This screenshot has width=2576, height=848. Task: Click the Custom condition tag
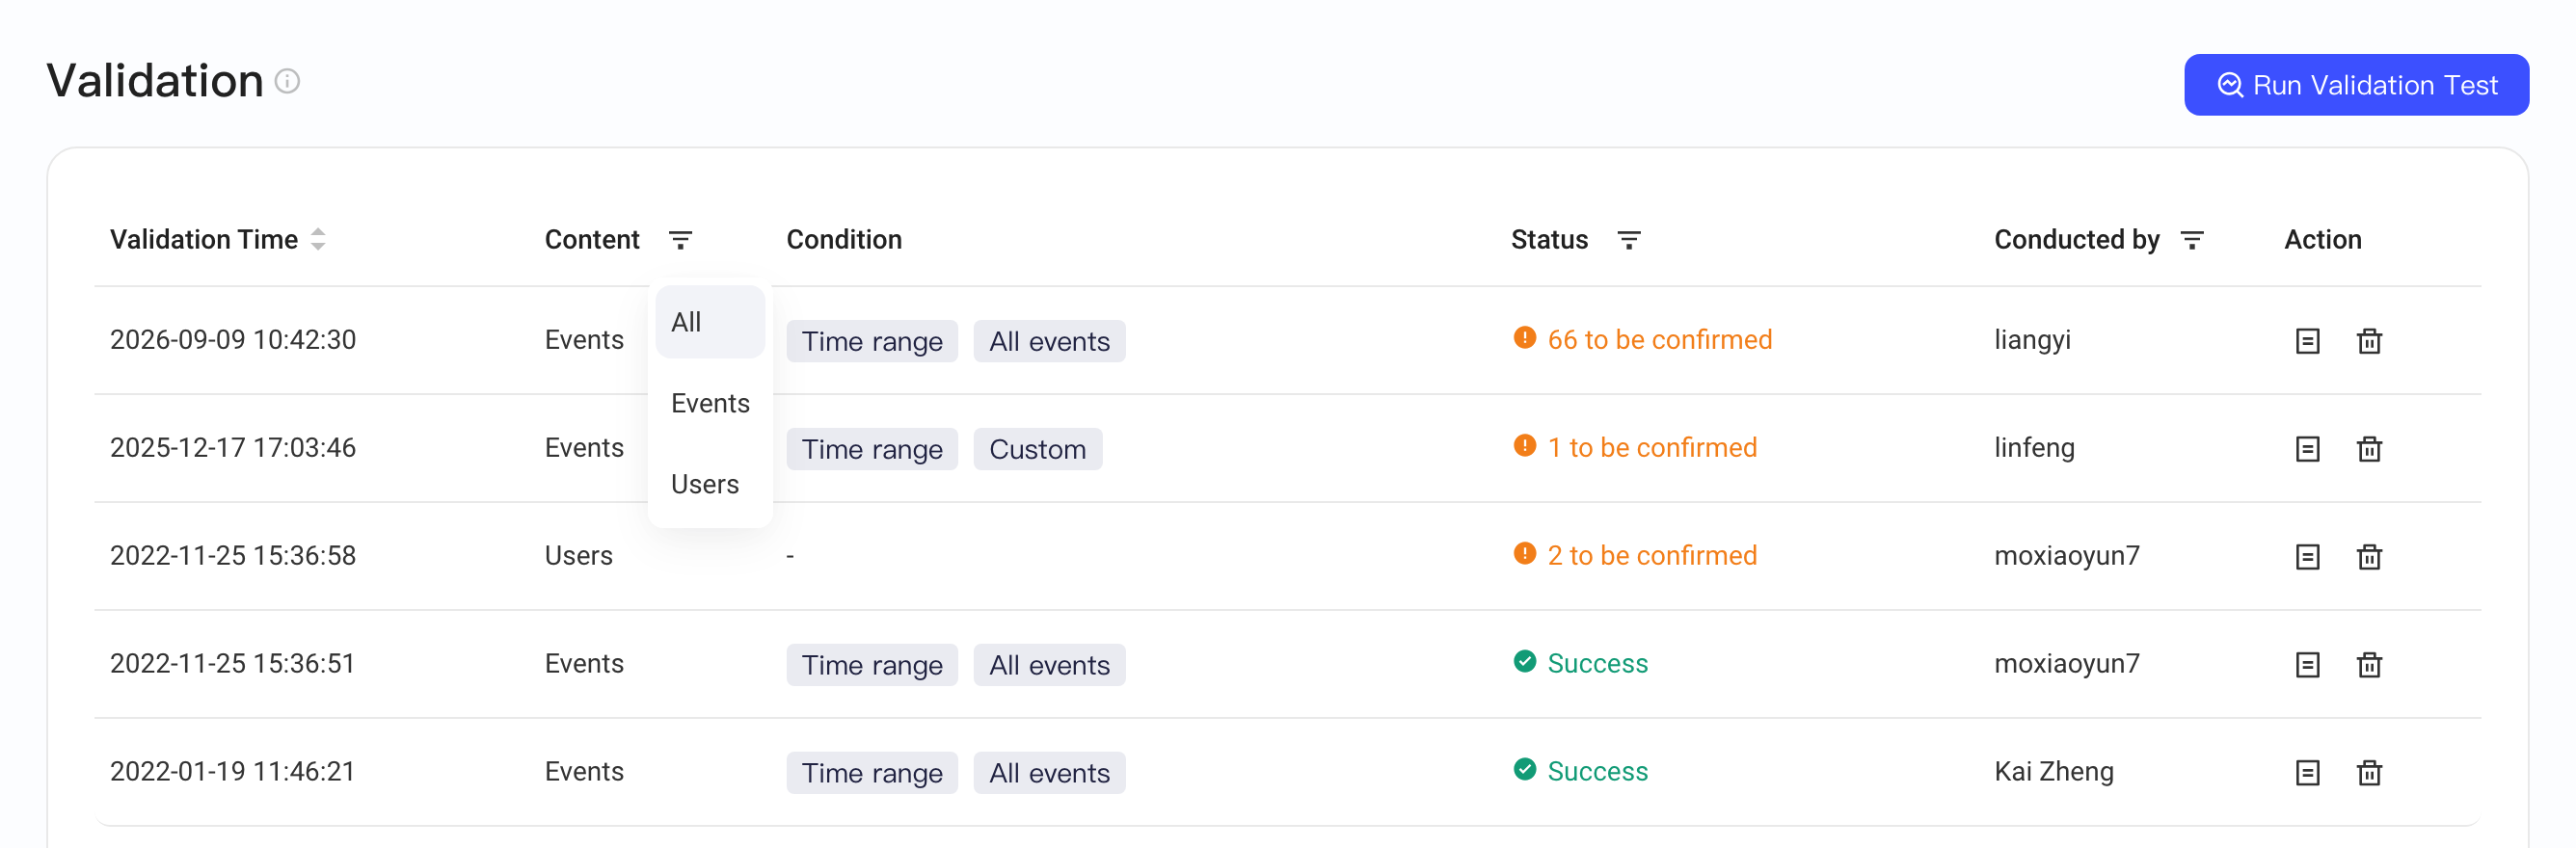pos(1037,450)
